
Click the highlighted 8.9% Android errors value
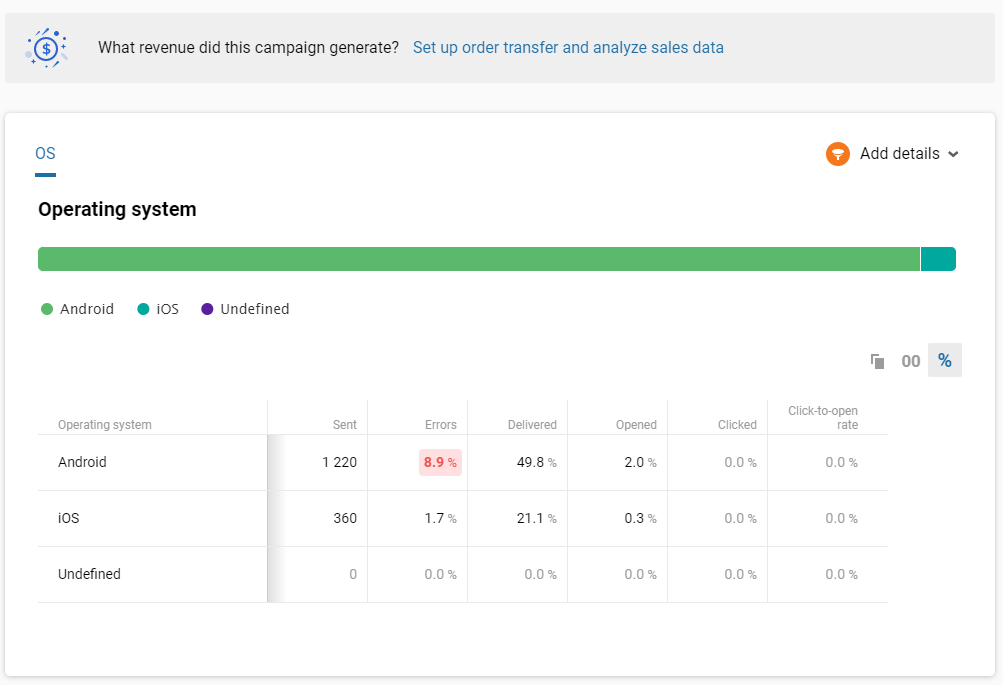tap(440, 462)
